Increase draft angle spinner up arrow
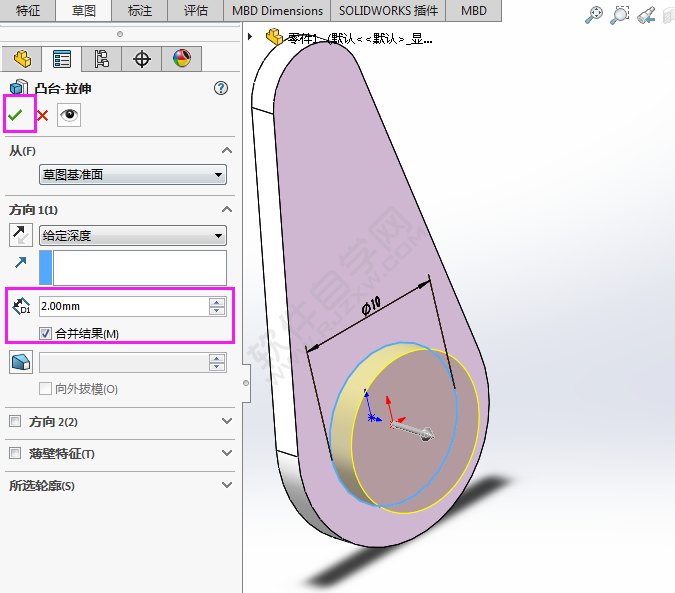 coord(217,358)
